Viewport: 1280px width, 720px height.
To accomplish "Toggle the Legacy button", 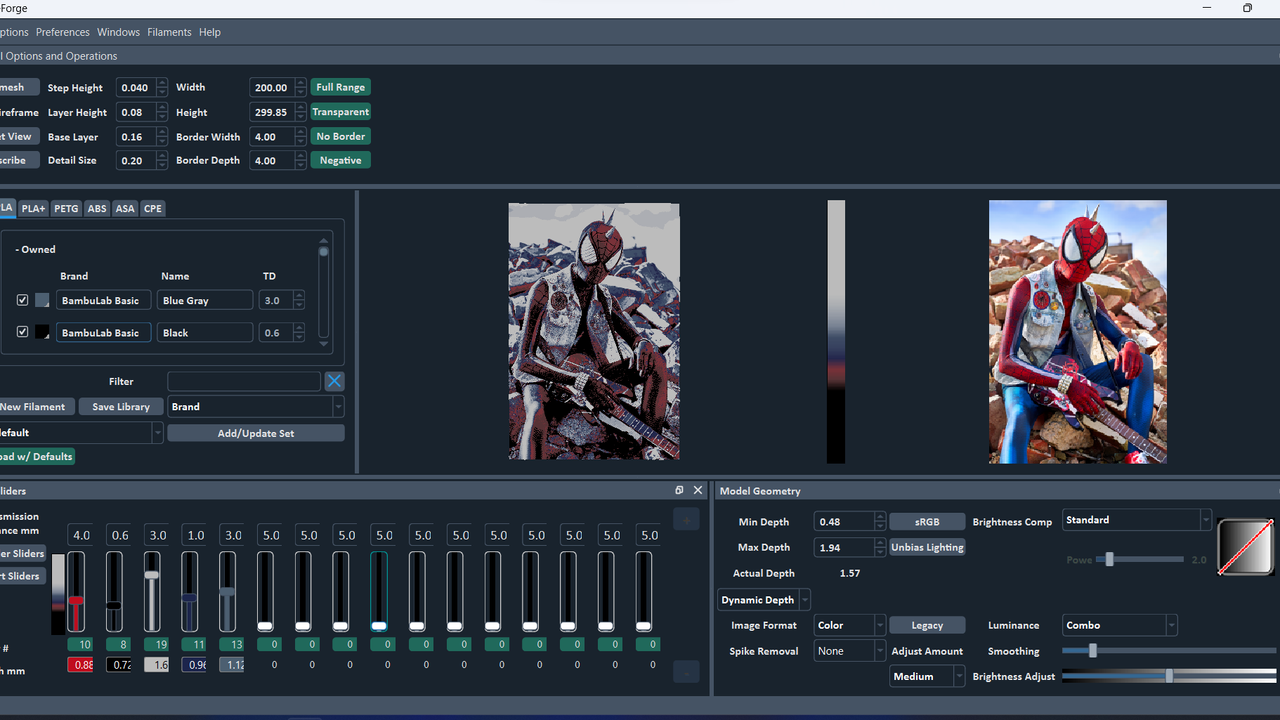I will [x=927, y=625].
